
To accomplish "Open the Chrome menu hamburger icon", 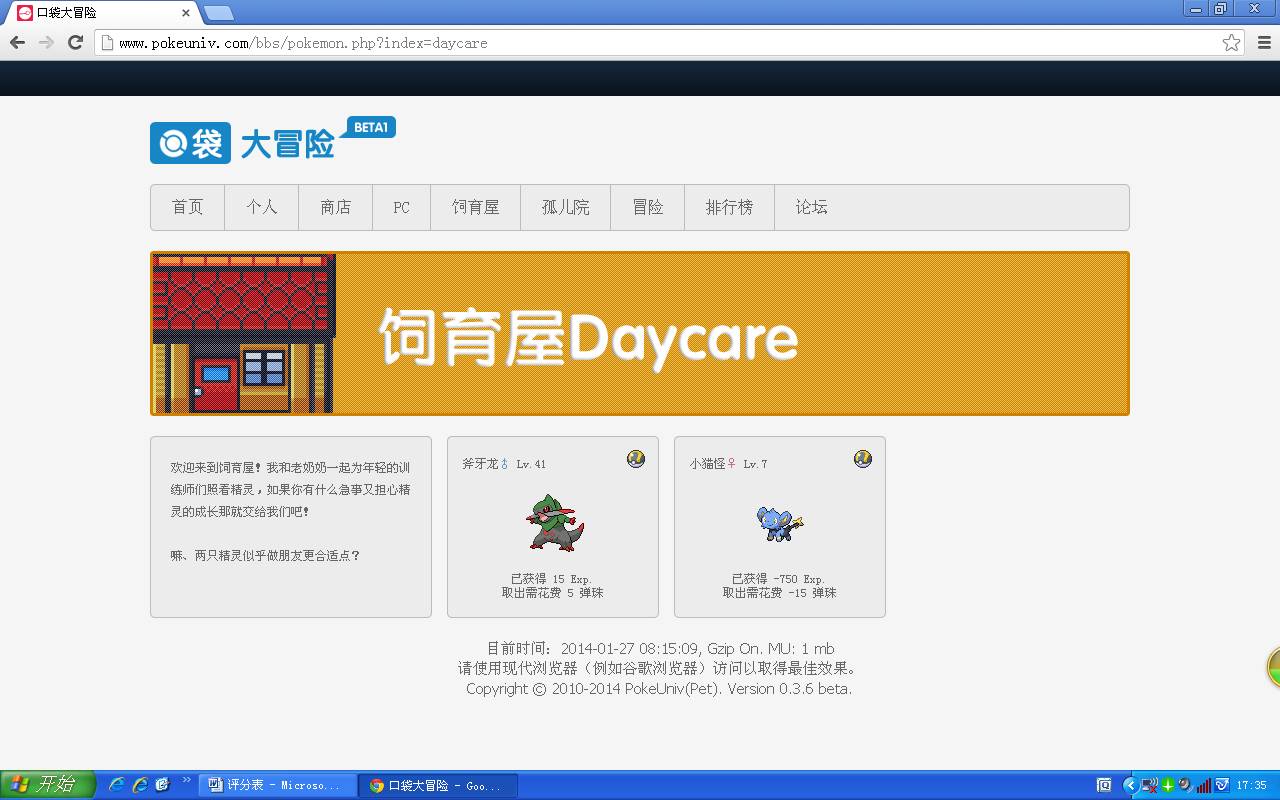I will [x=1264, y=42].
